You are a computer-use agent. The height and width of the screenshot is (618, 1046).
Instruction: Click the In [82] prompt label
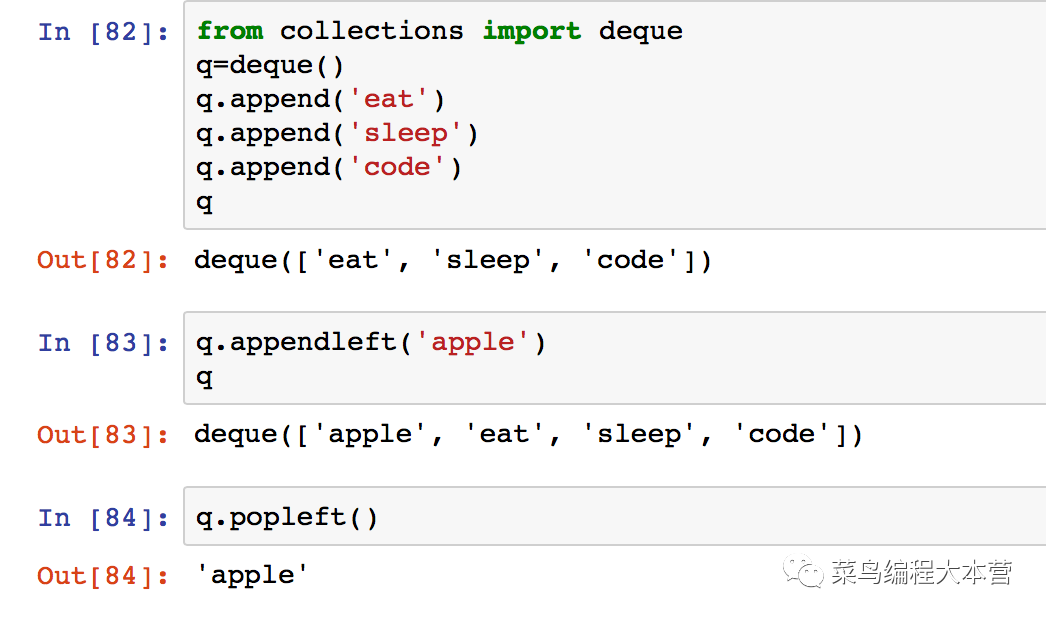tap(103, 32)
